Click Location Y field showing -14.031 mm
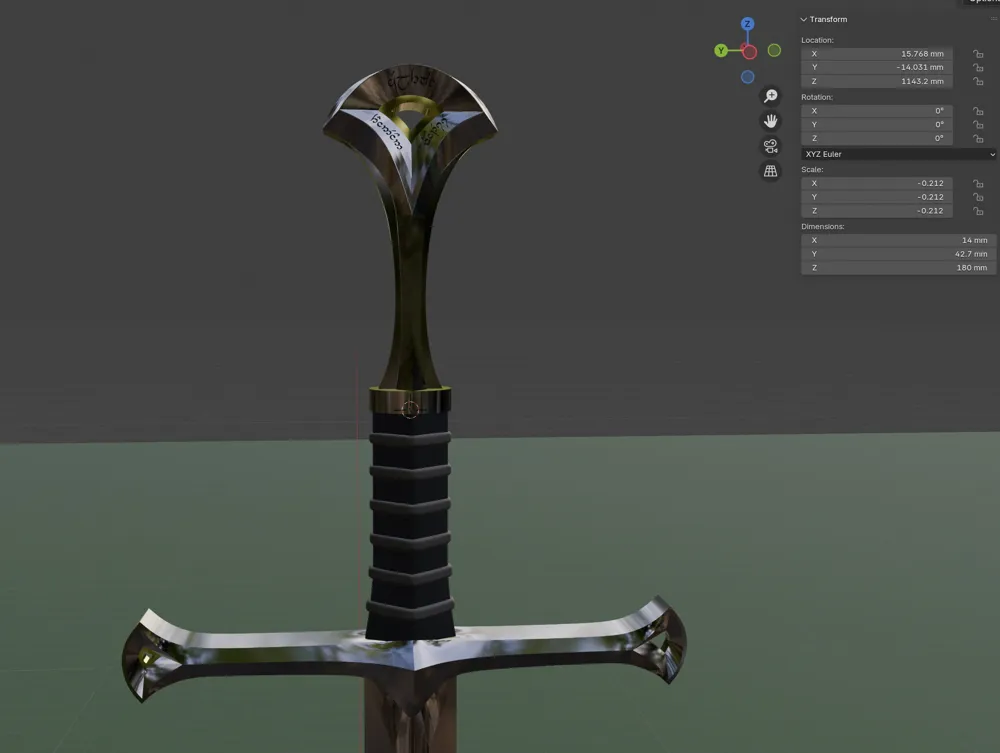Screen dimensions: 1000x753 point(877,68)
